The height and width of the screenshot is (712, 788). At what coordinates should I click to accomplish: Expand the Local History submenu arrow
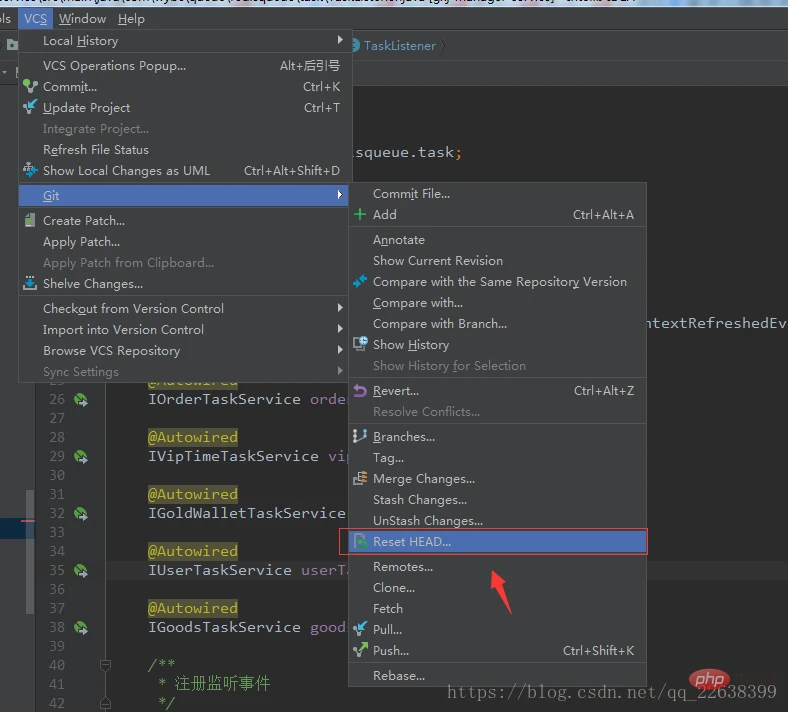point(340,41)
